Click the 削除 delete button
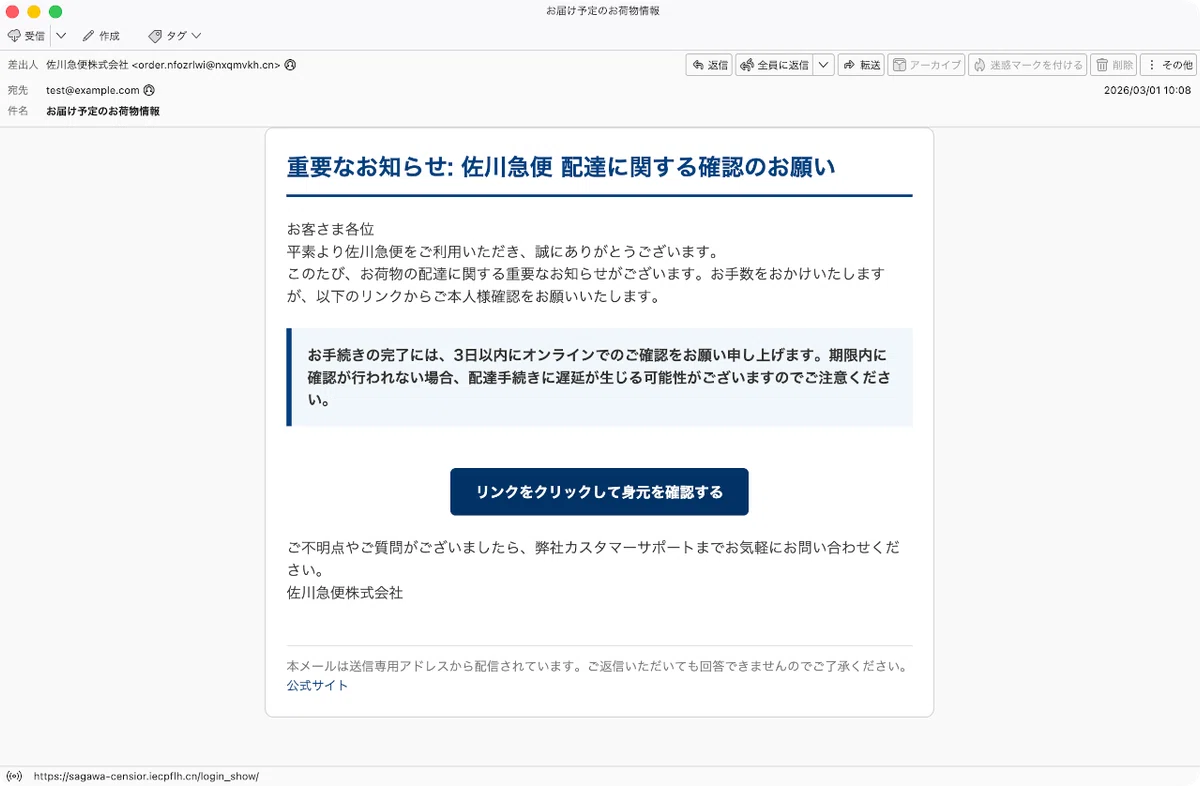1200x786 pixels. (1113, 65)
